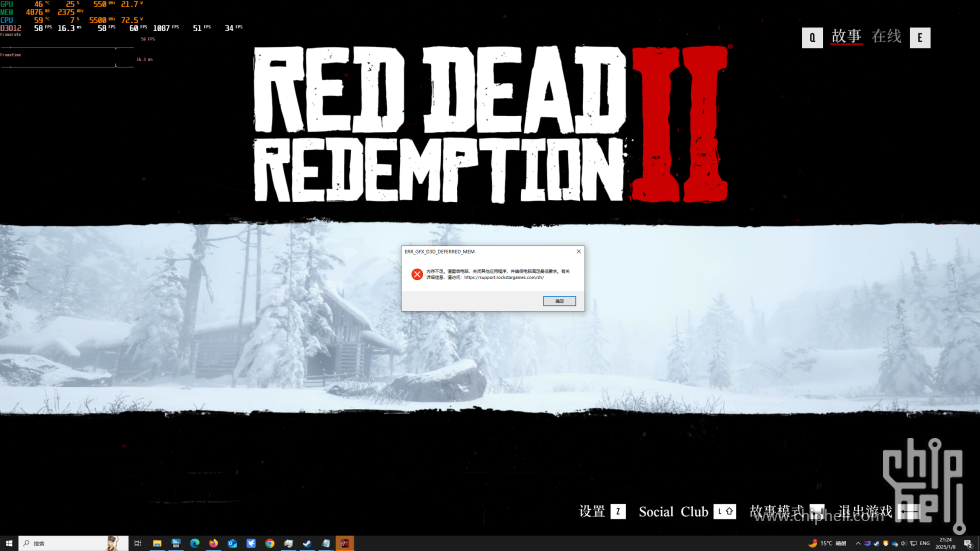Open Outlook from taskbar
This screenshot has height=551, width=980.
coord(232,544)
